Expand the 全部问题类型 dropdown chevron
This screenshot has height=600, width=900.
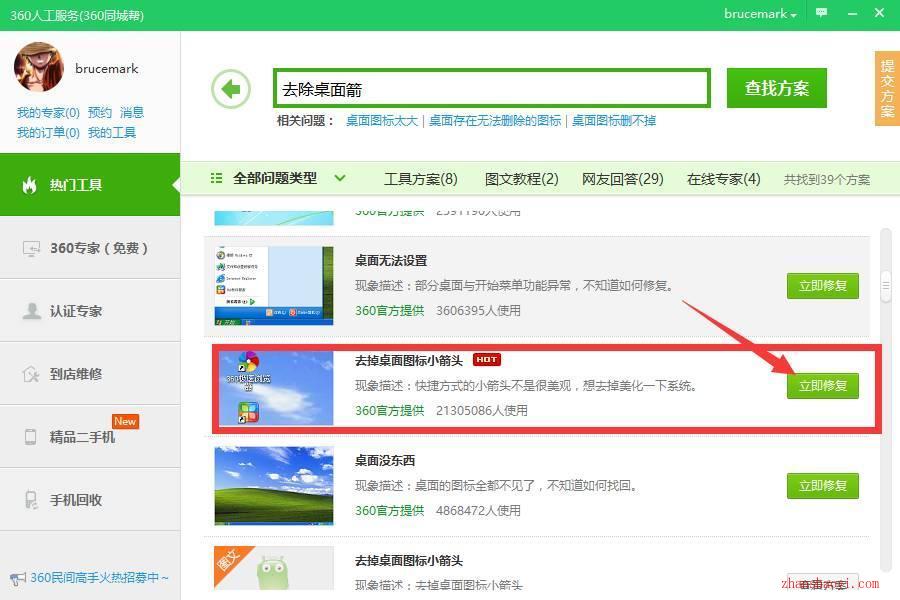(340, 178)
